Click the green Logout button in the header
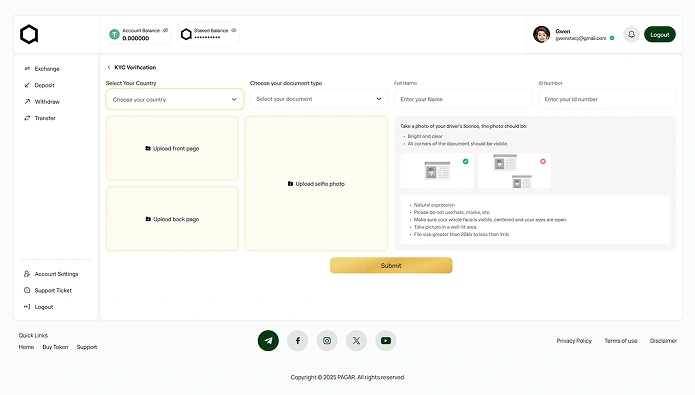695x395 pixels. [660, 35]
